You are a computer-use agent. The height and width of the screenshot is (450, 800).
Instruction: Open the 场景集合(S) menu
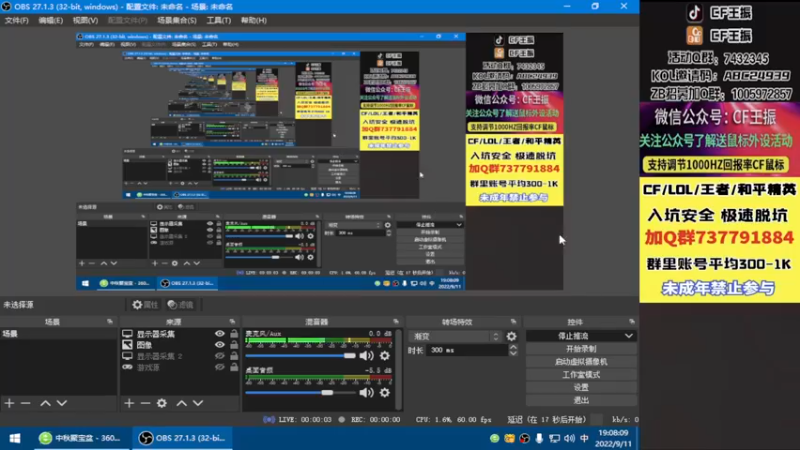click(x=177, y=20)
